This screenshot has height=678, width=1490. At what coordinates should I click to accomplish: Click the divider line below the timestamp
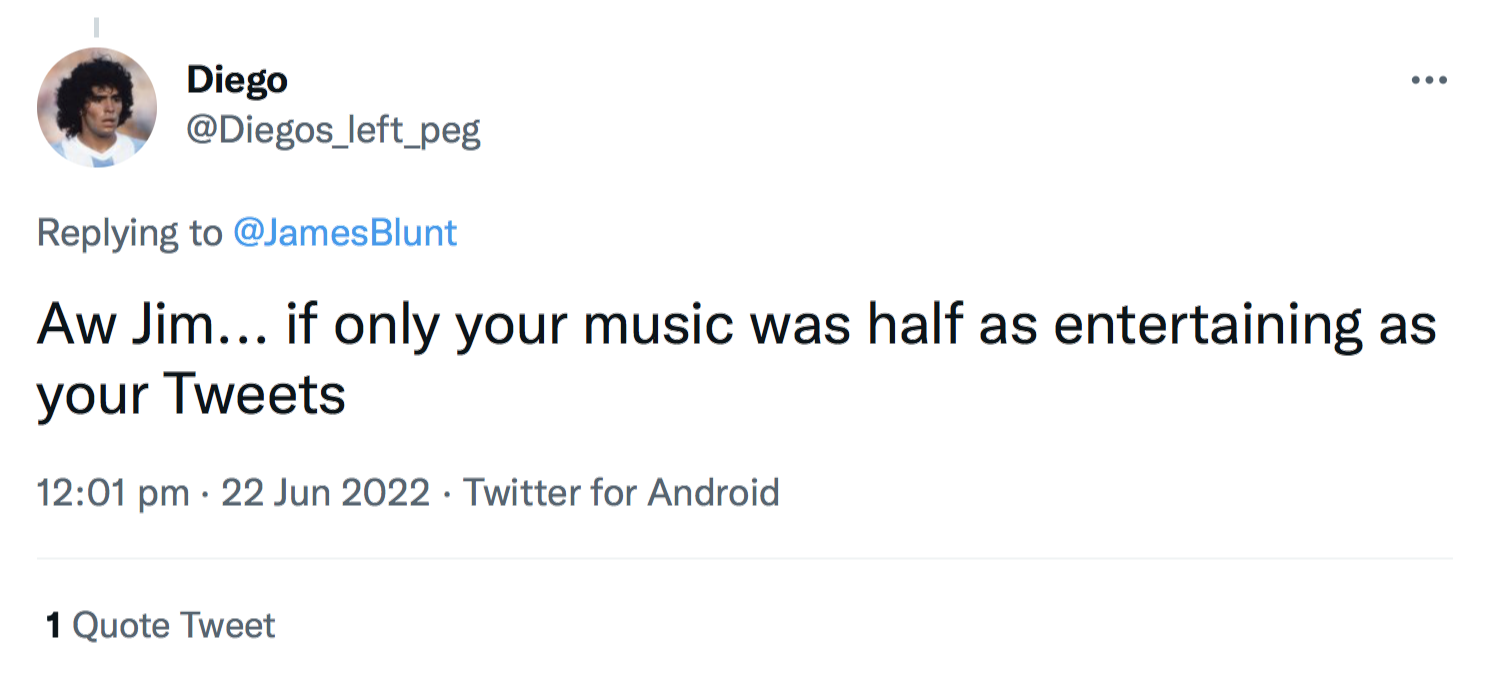click(x=745, y=559)
